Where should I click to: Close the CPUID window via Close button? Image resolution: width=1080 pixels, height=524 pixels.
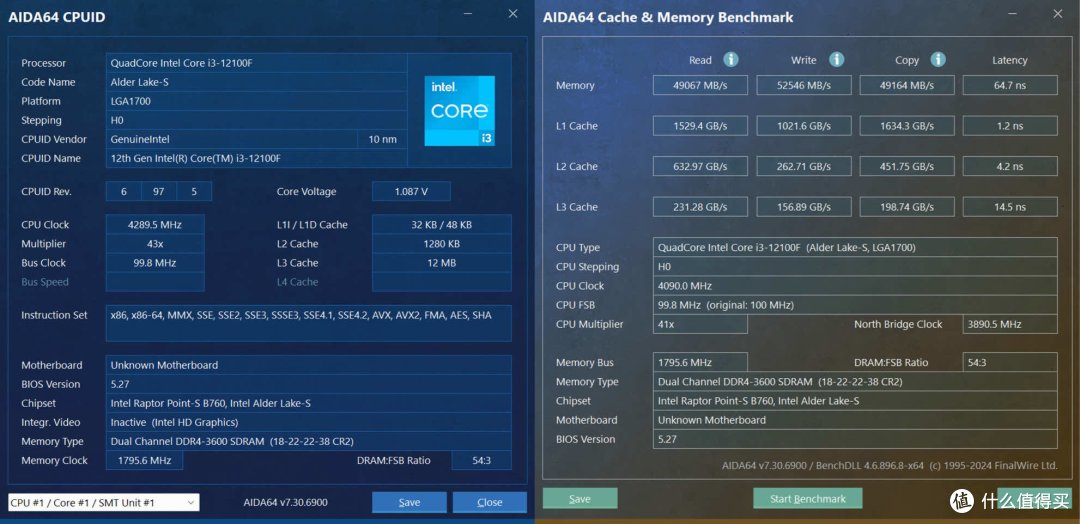490,503
